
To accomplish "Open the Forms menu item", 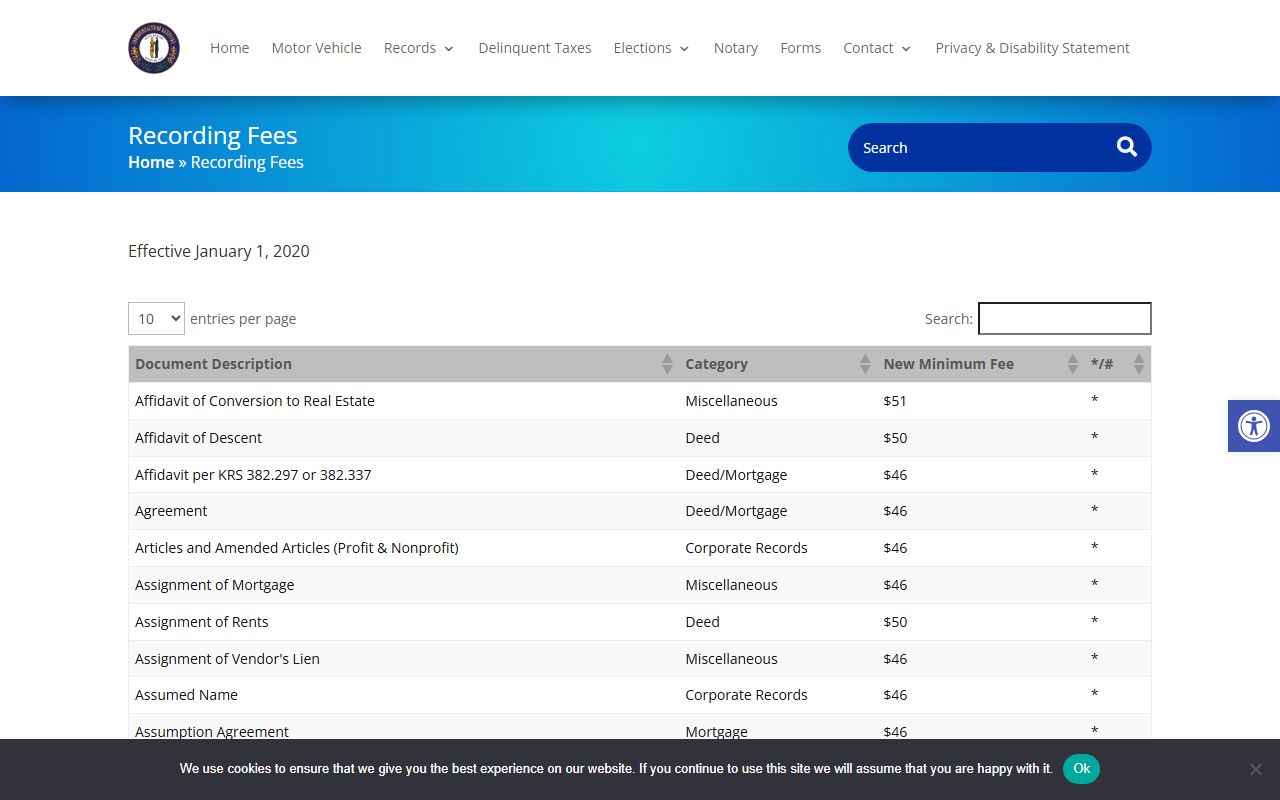I will [800, 48].
